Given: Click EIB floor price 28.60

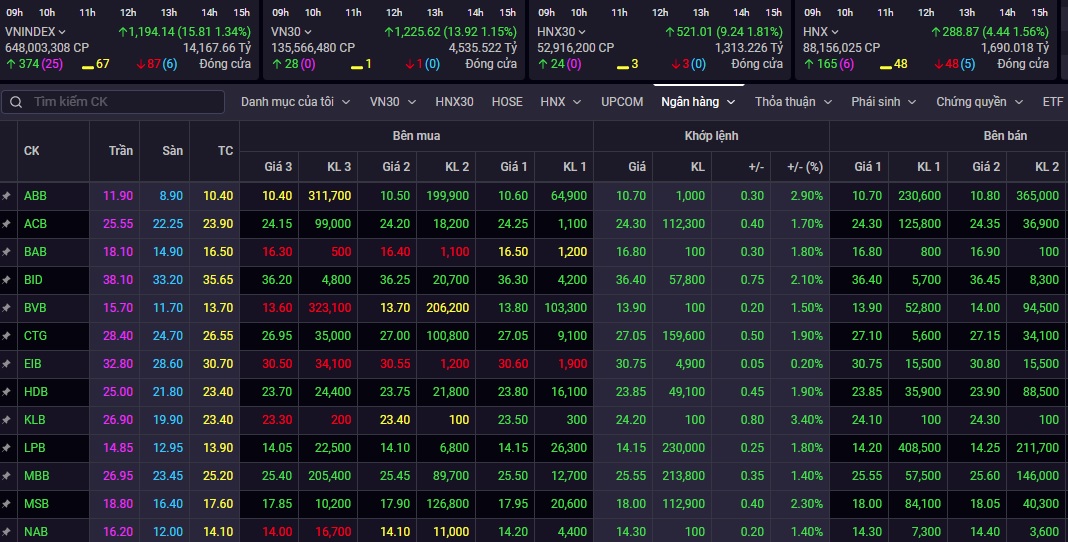Looking at the screenshot, I should pyautogui.click(x=168, y=364).
